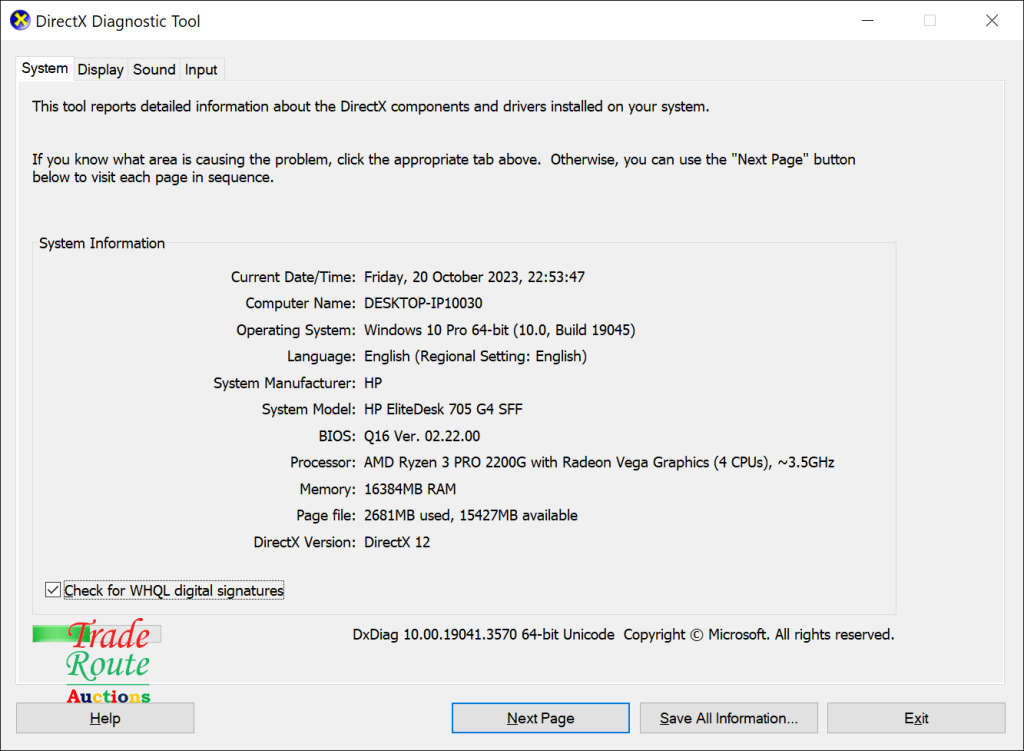
Task: Open the Sound tab
Action: [154, 70]
